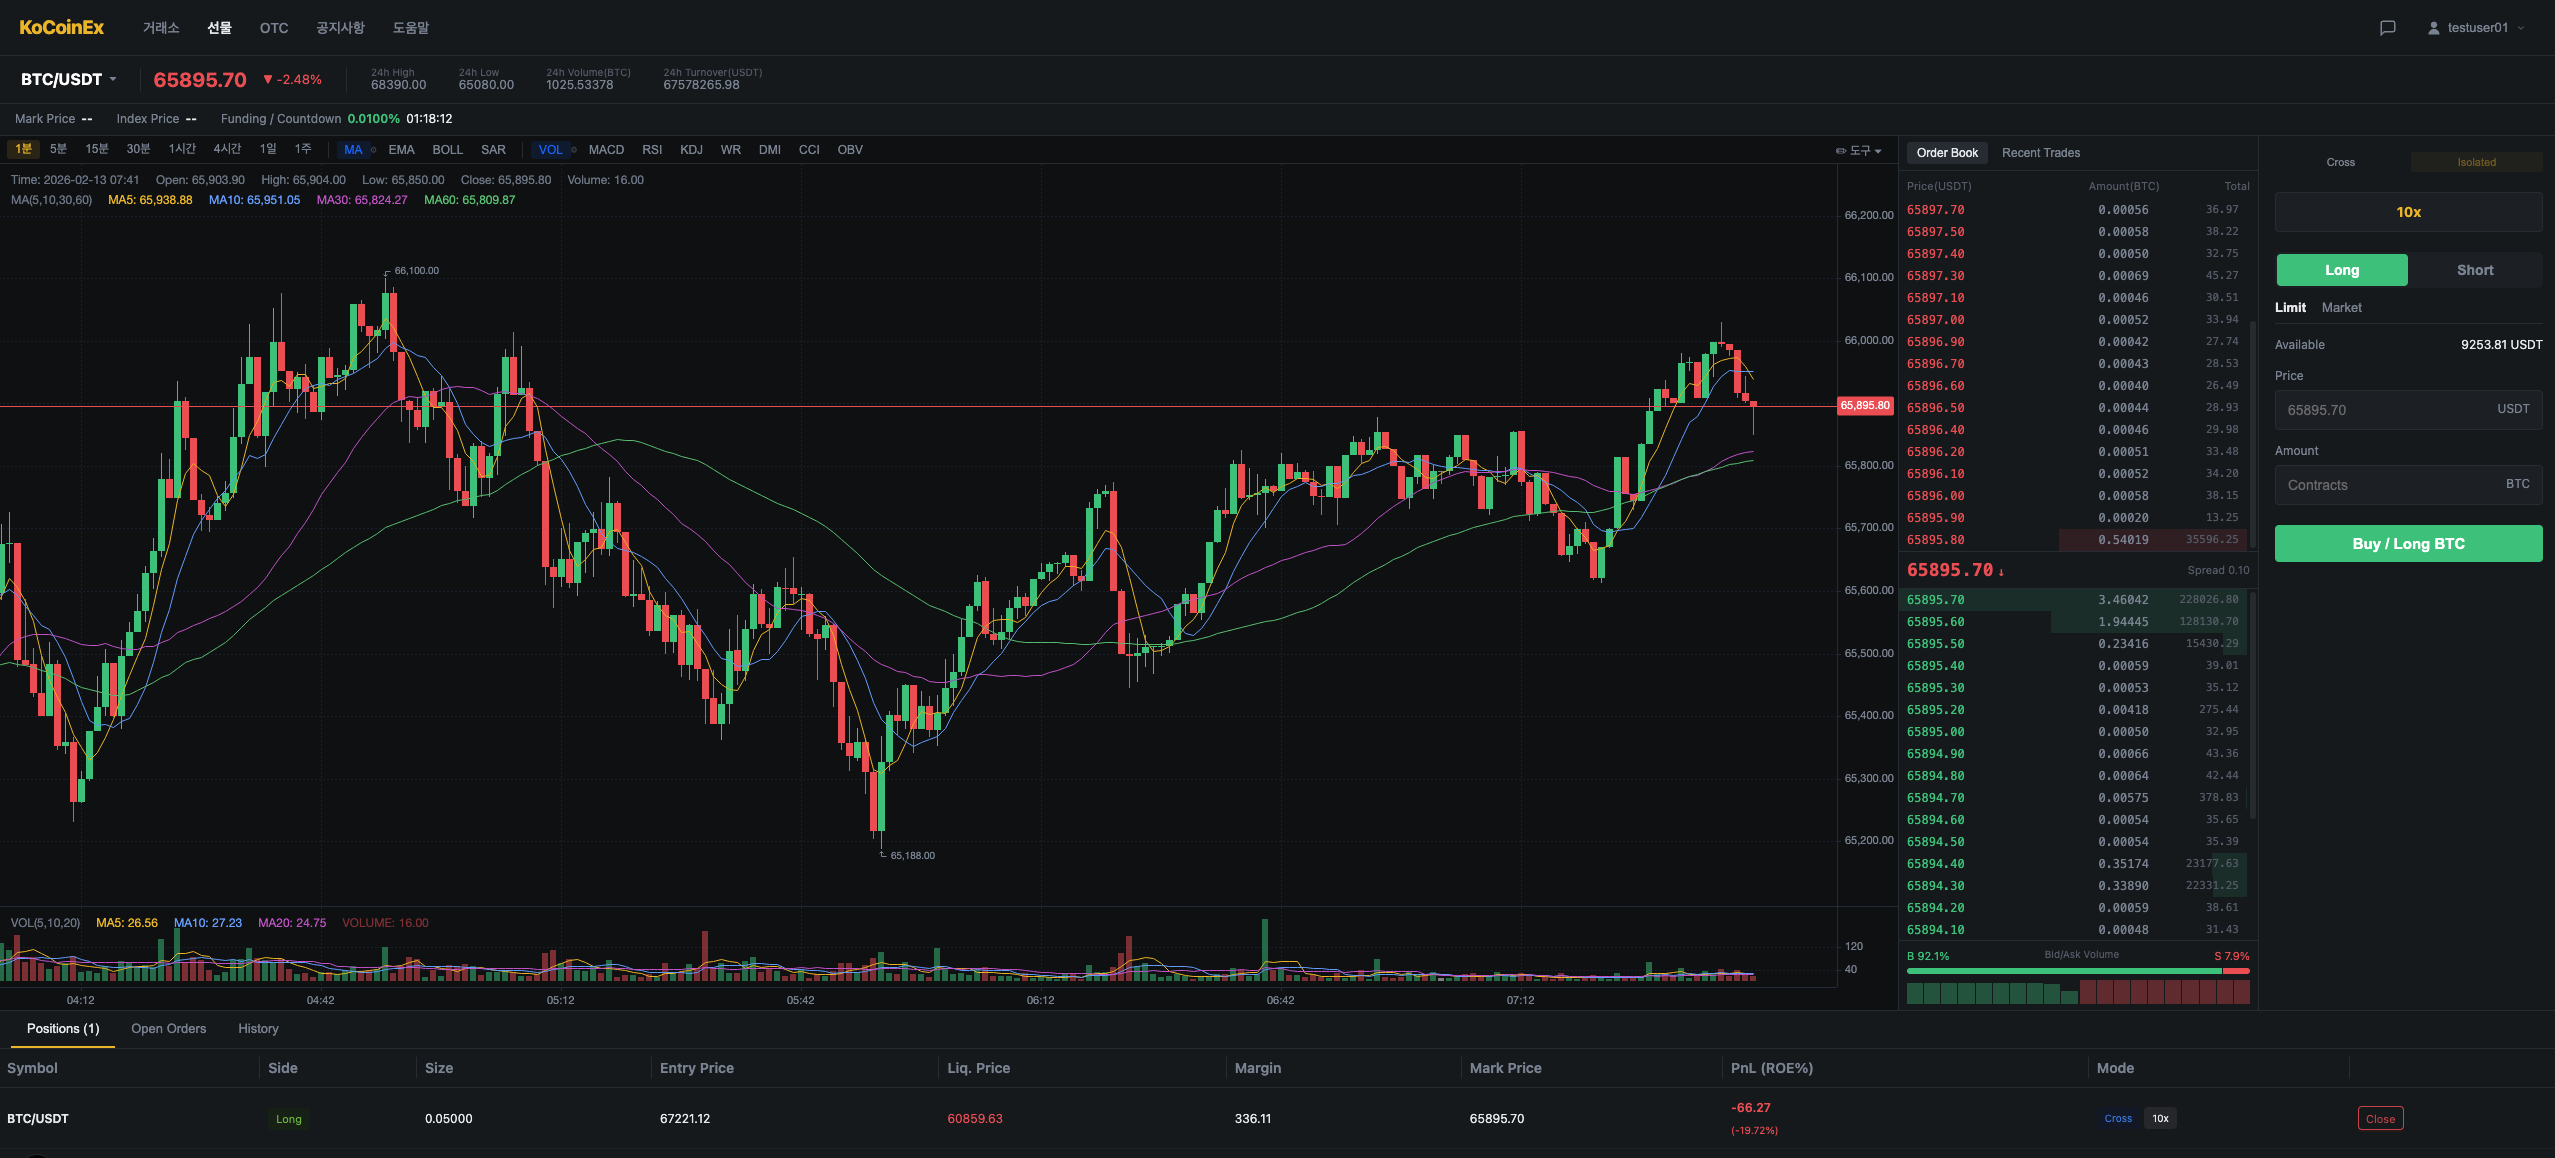This screenshot has height=1158, width=2555.
Task: Click the red price-change down arrow
Action: [268, 79]
